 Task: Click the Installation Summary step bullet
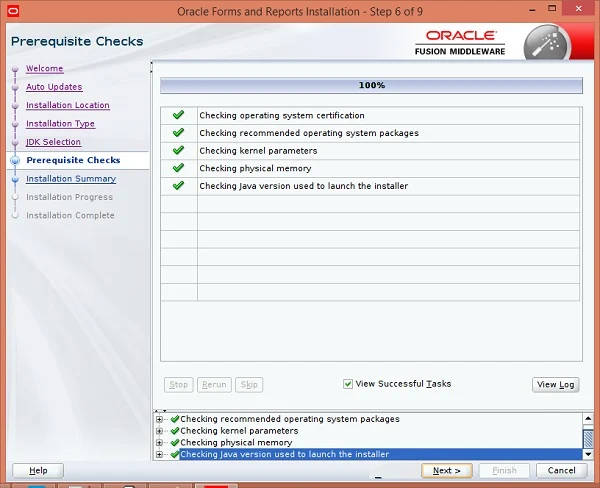[15, 179]
